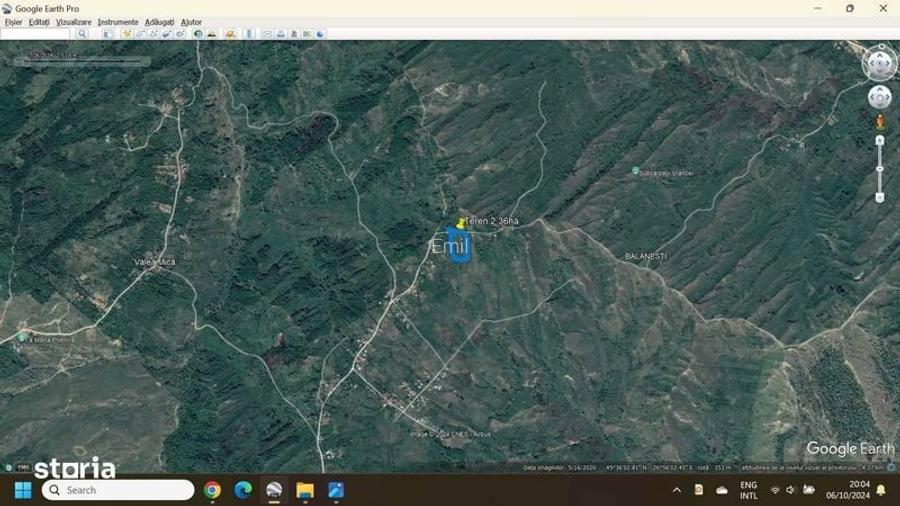Expand the Vizualizare menu
The width and height of the screenshot is (900, 506).
73,21
